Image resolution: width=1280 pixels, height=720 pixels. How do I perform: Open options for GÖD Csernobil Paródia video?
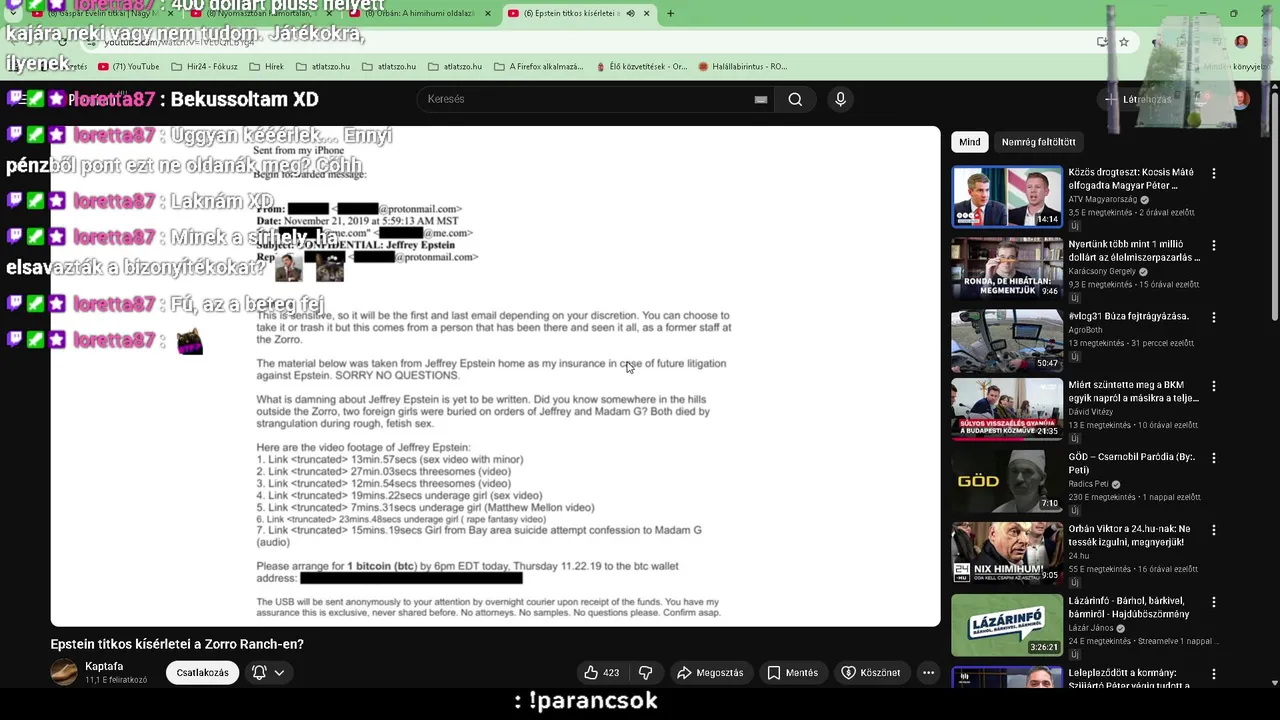click(x=1214, y=458)
